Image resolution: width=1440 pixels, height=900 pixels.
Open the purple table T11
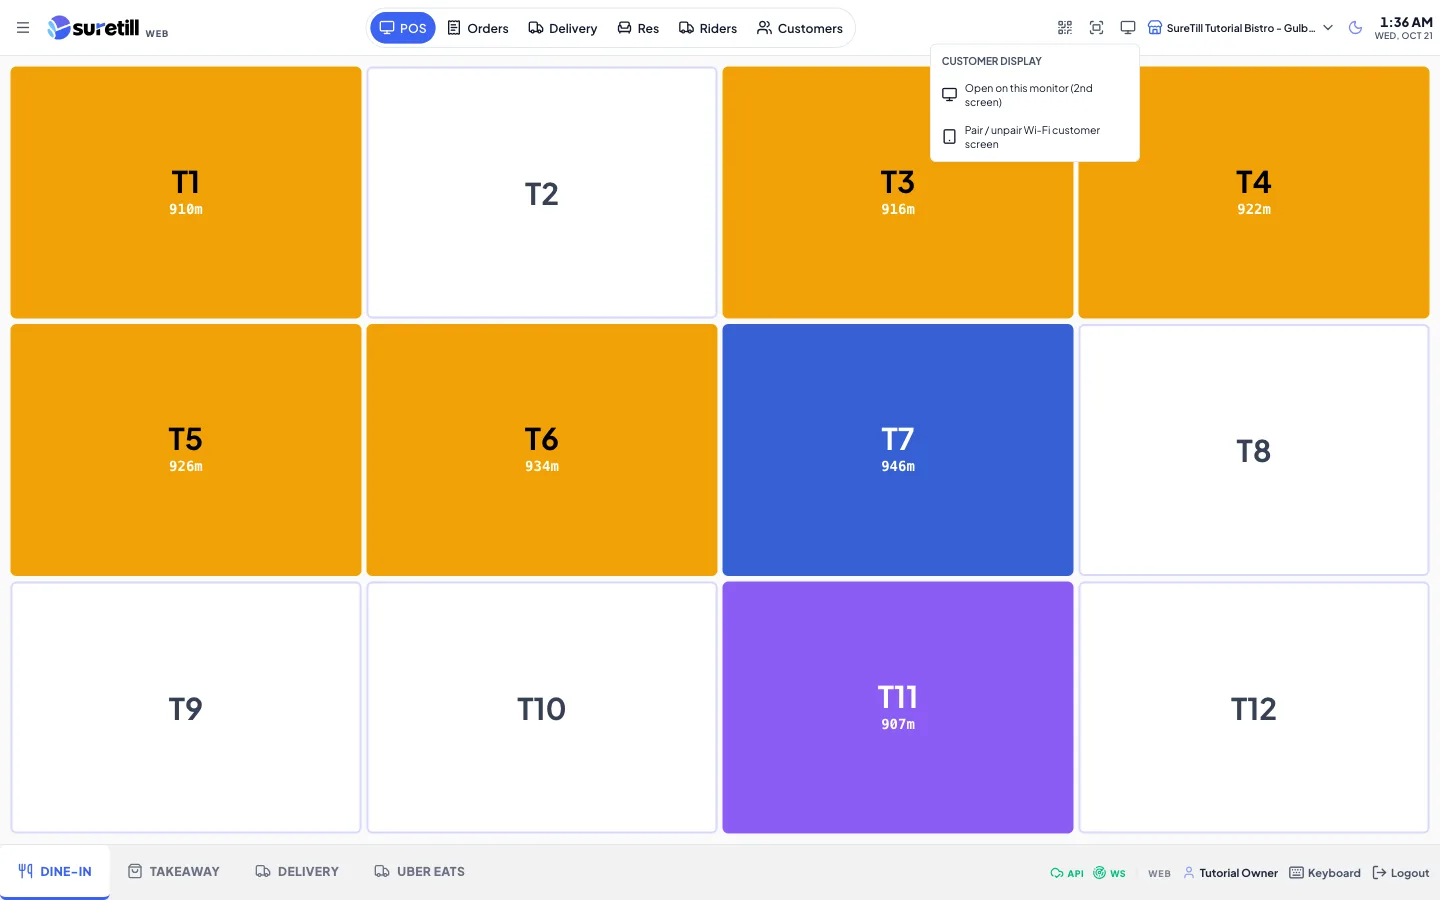(898, 707)
